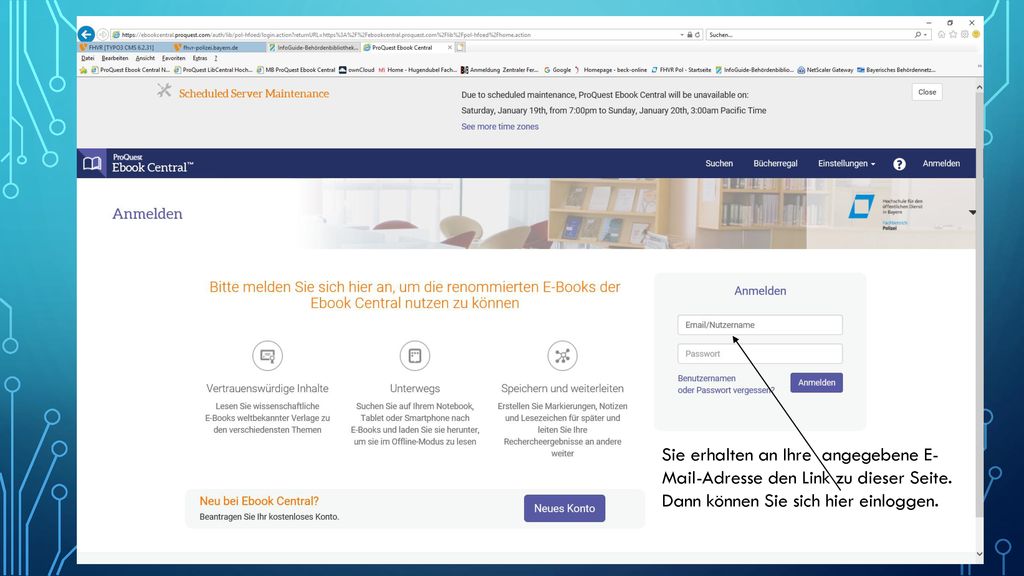Click the Email/Nutzername input field
The height and width of the screenshot is (576, 1024).
coord(760,325)
